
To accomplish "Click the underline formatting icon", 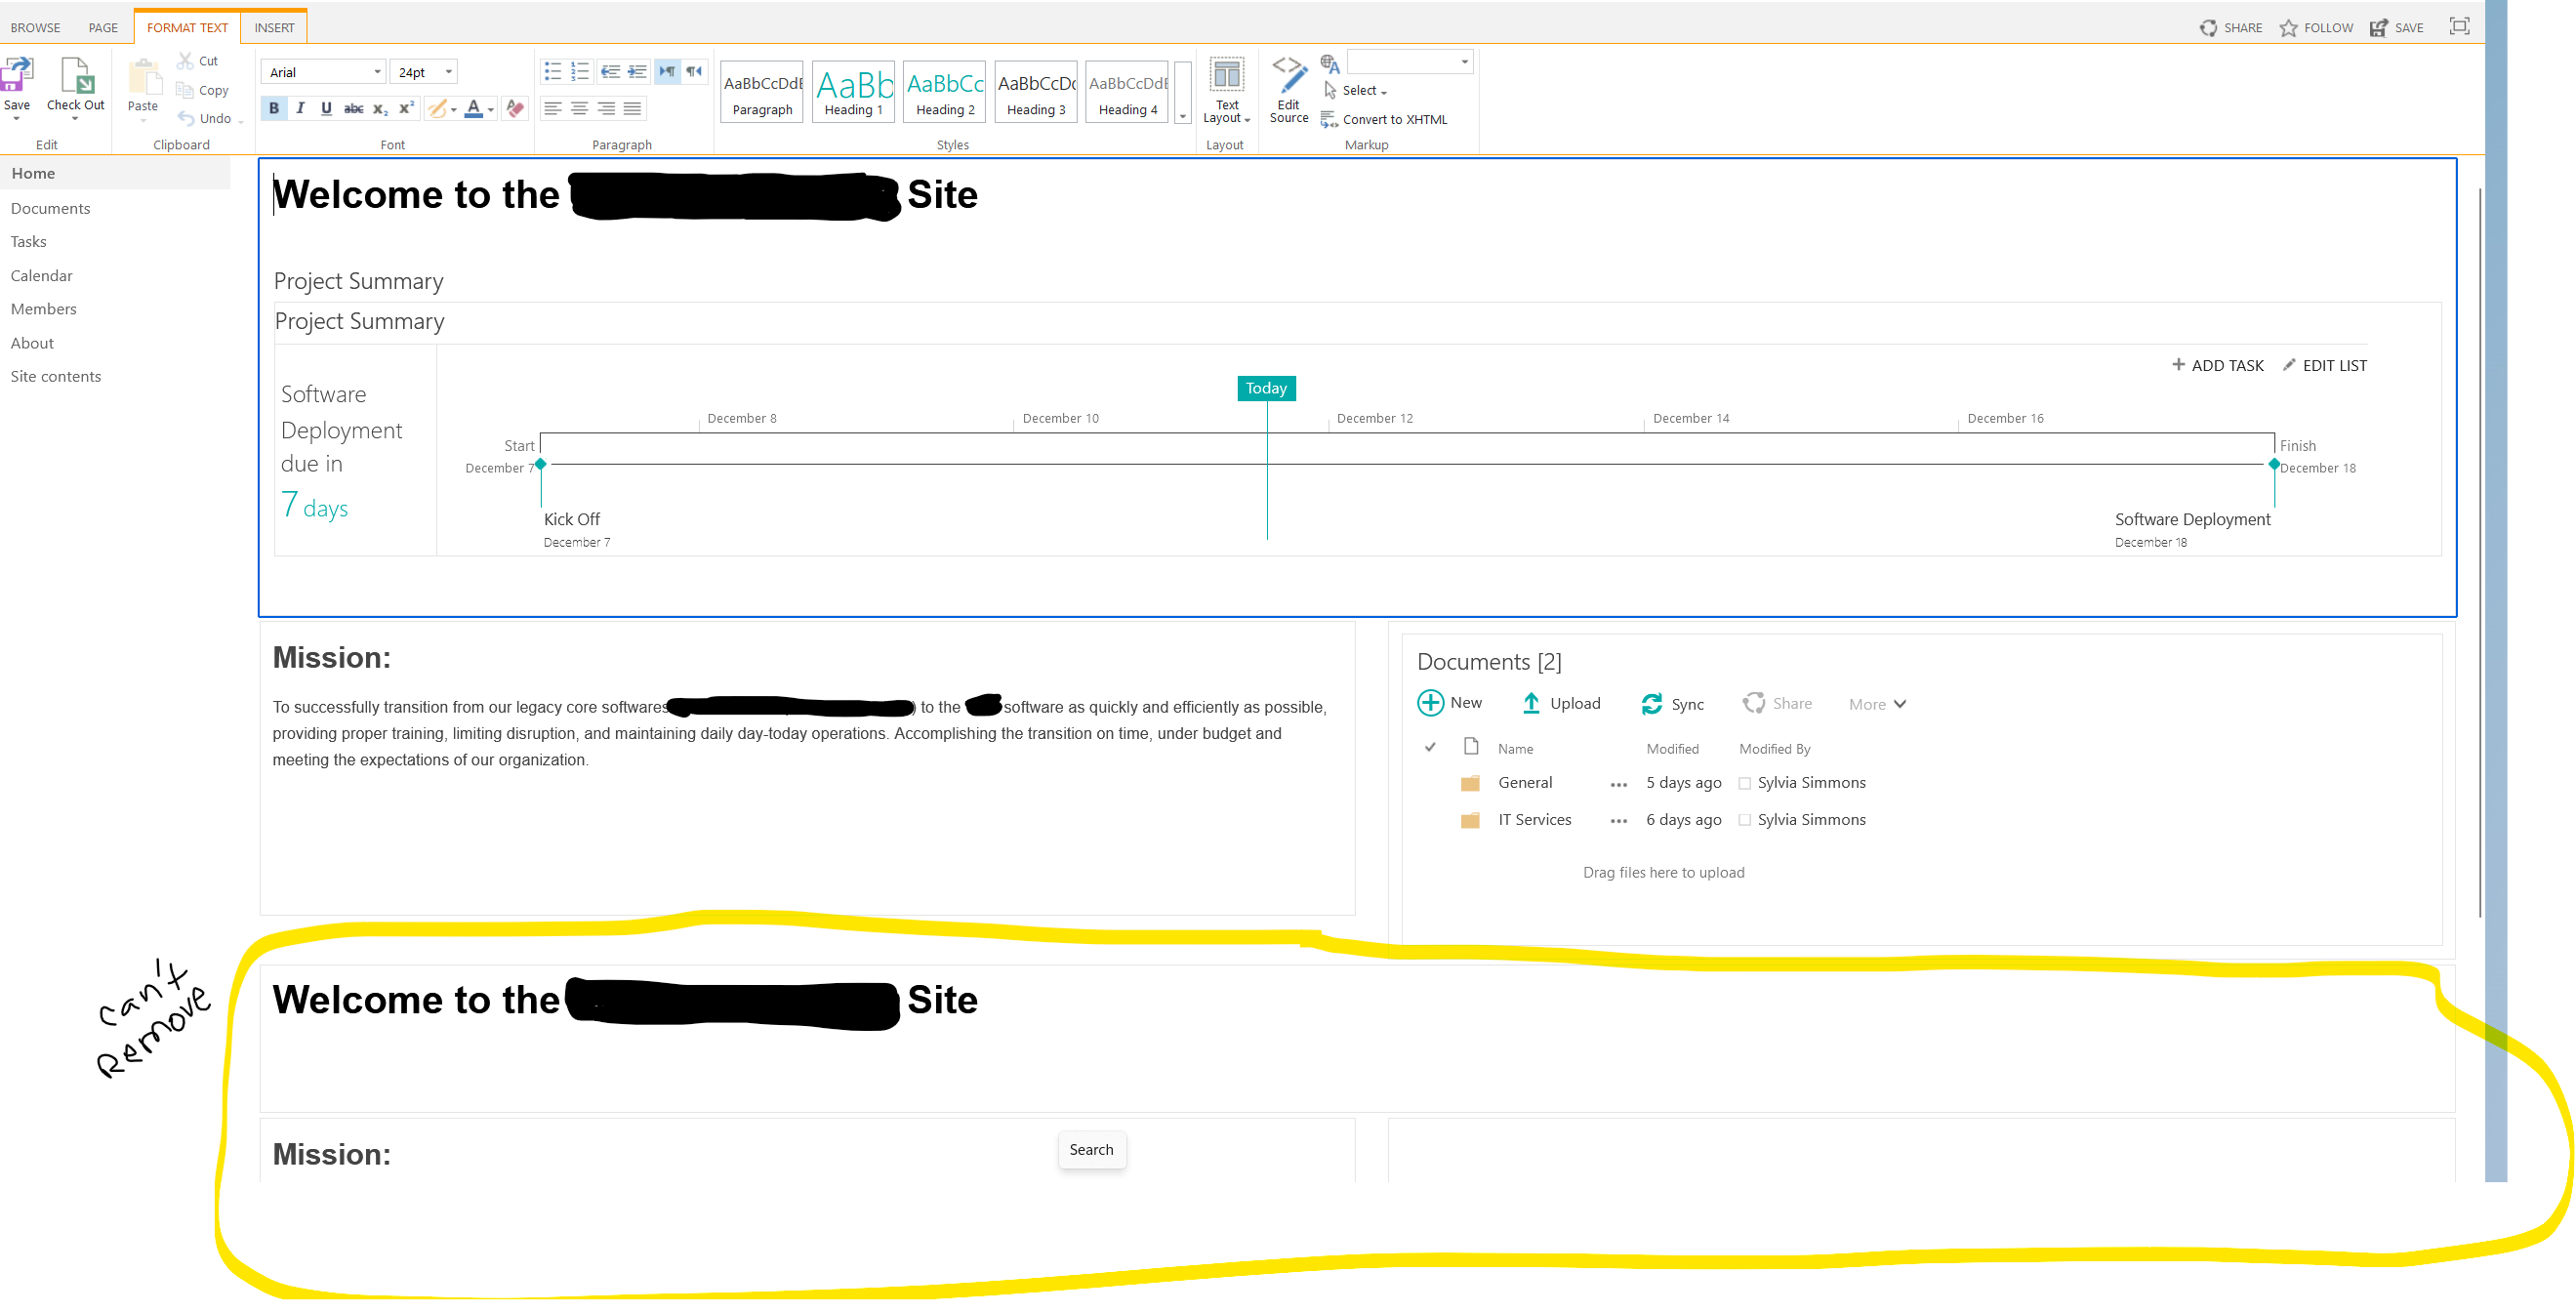I will click(326, 108).
